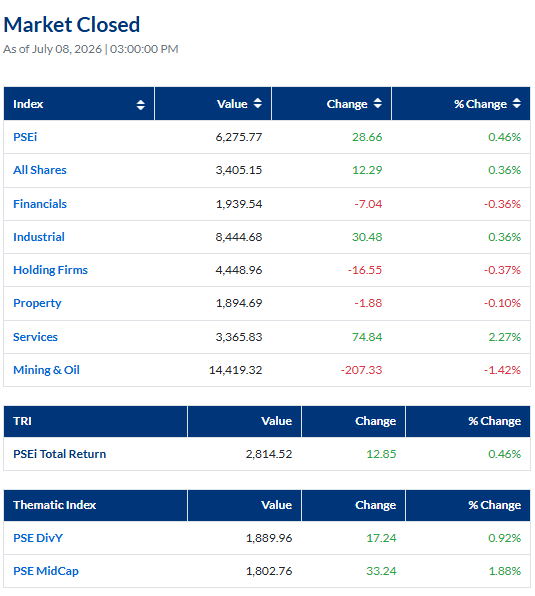Select Services value 3,365.83
Image resolution: width=535 pixels, height=596 pixels.
click(x=239, y=337)
